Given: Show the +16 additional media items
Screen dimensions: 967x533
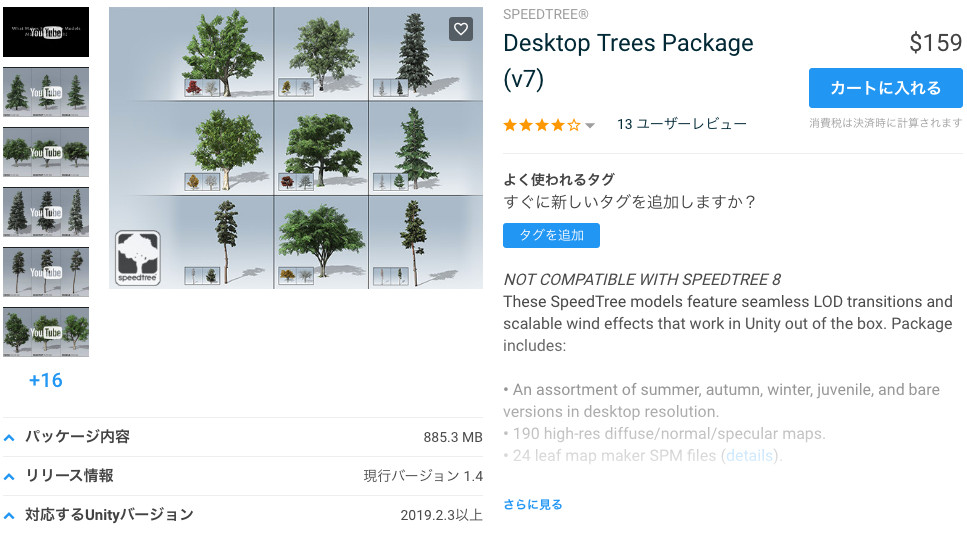Looking at the screenshot, I should [46, 380].
